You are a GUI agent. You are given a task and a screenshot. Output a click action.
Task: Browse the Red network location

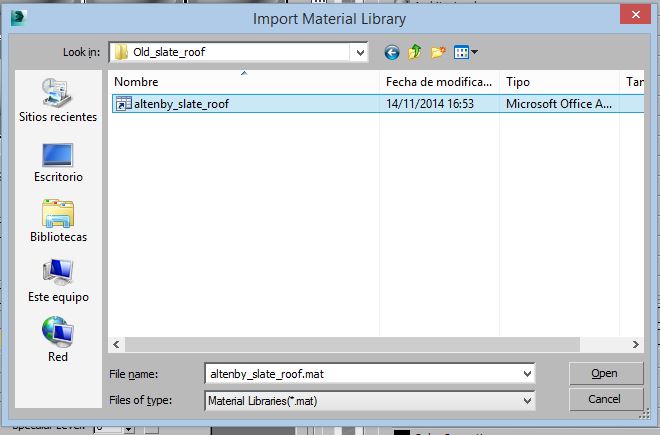[58, 340]
